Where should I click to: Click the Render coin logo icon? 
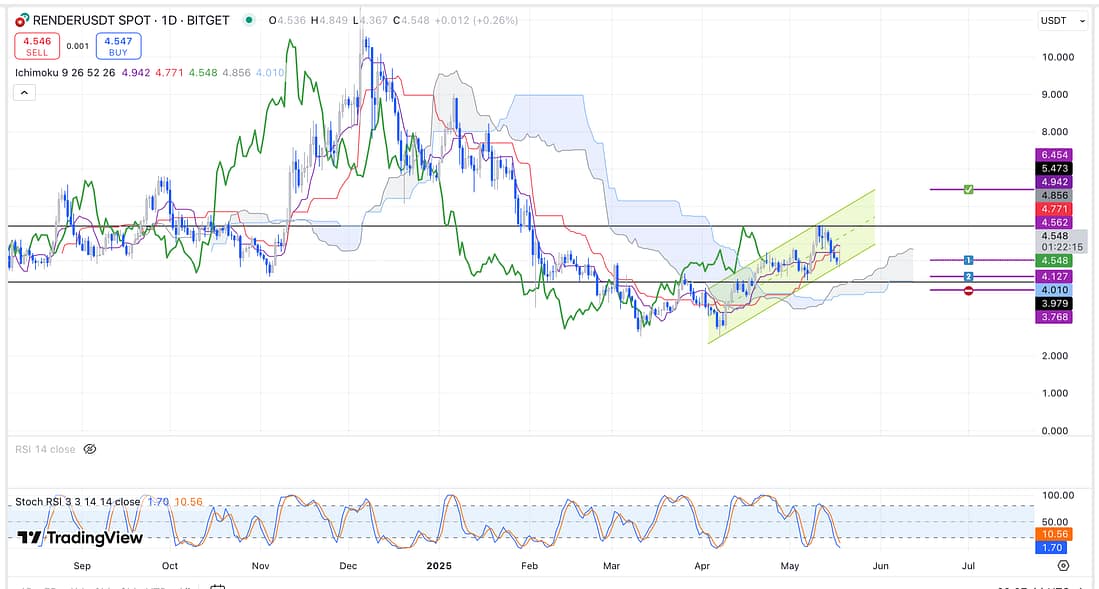(21, 20)
